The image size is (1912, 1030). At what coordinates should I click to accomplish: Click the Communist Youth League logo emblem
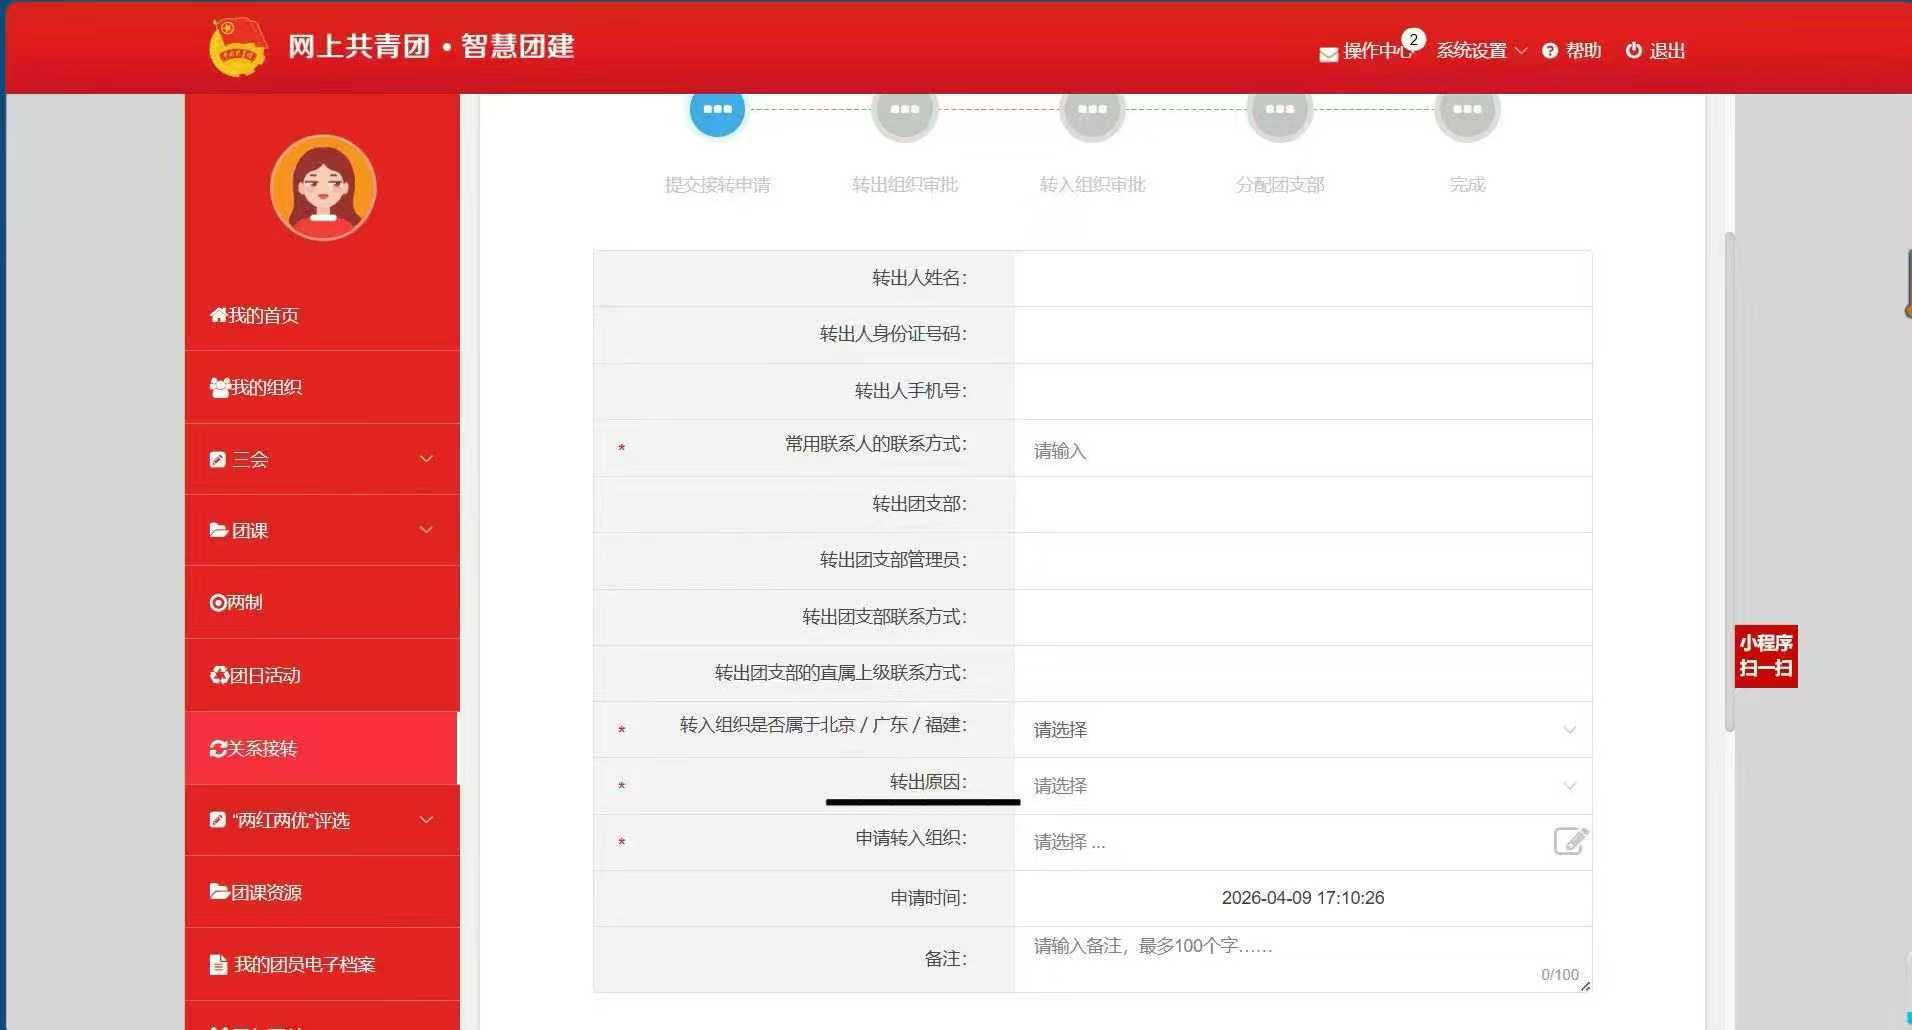(x=238, y=47)
